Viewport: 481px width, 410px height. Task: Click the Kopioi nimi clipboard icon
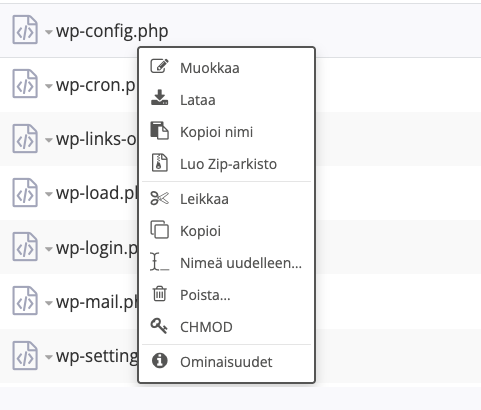160,130
